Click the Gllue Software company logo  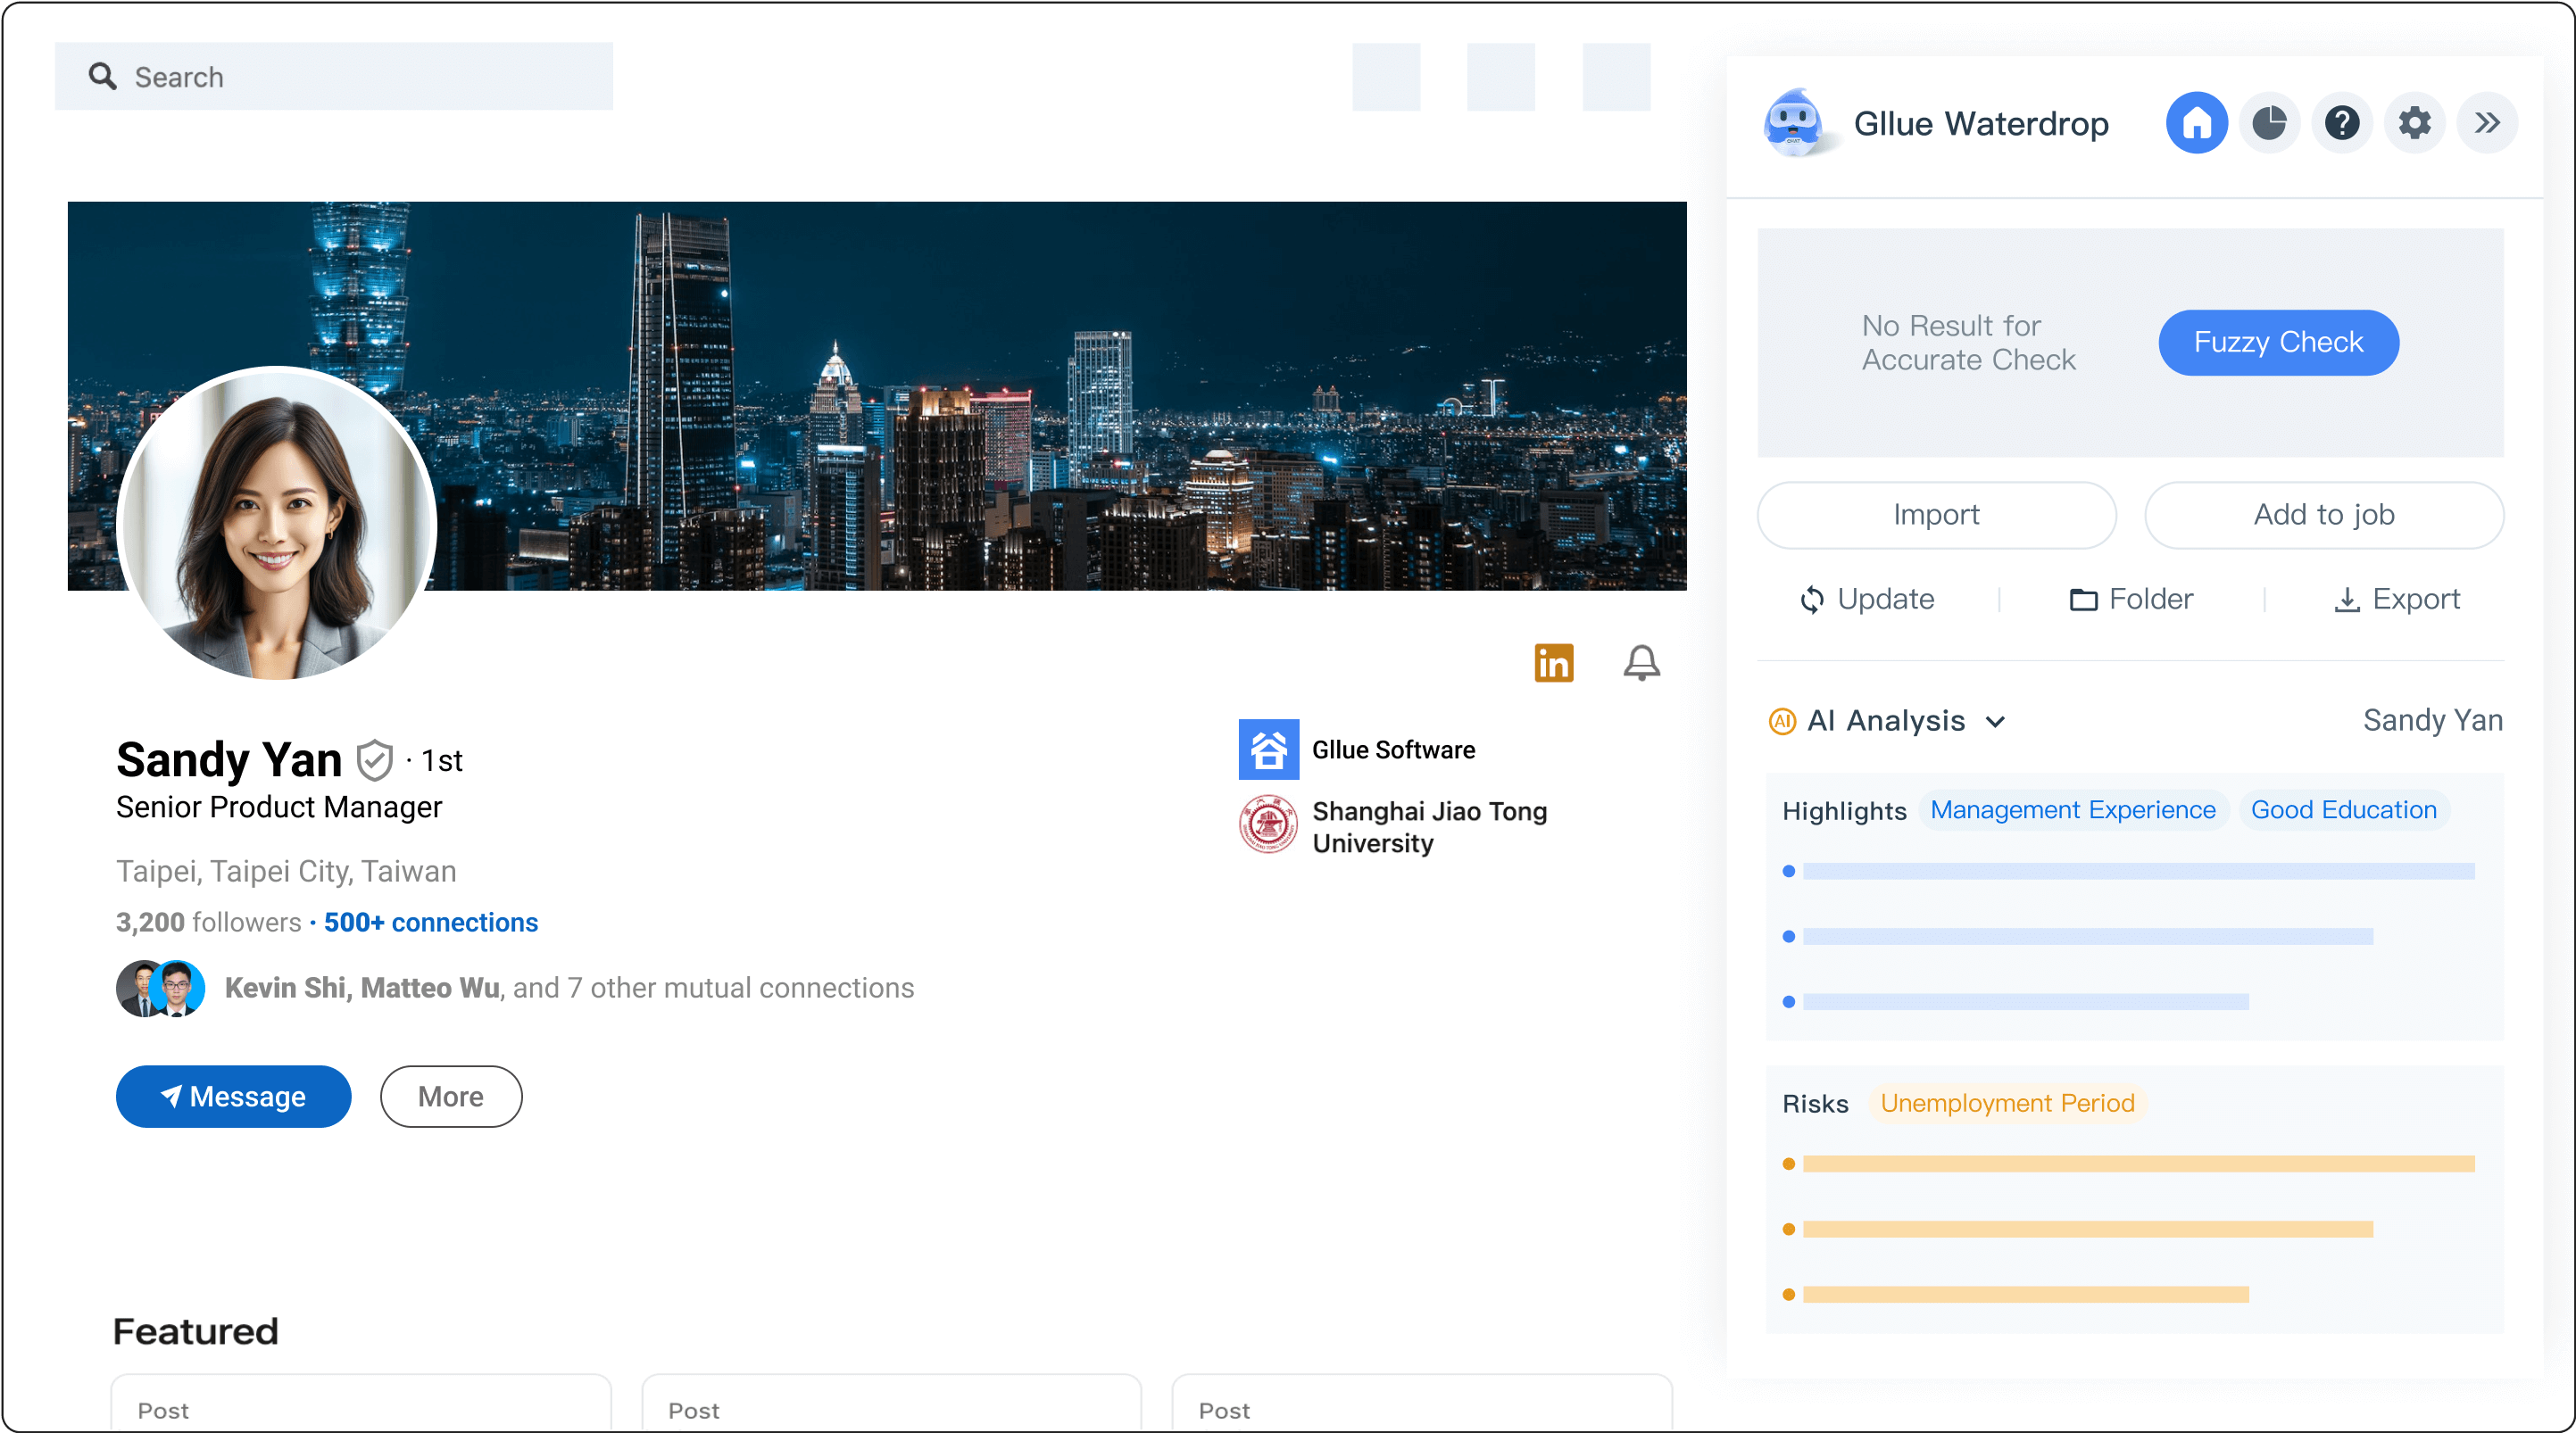[1268, 750]
